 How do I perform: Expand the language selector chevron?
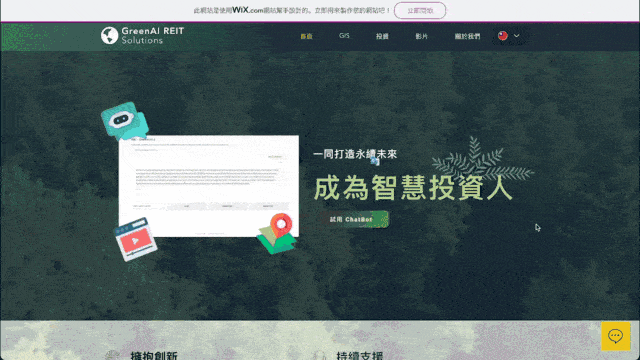(516, 36)
